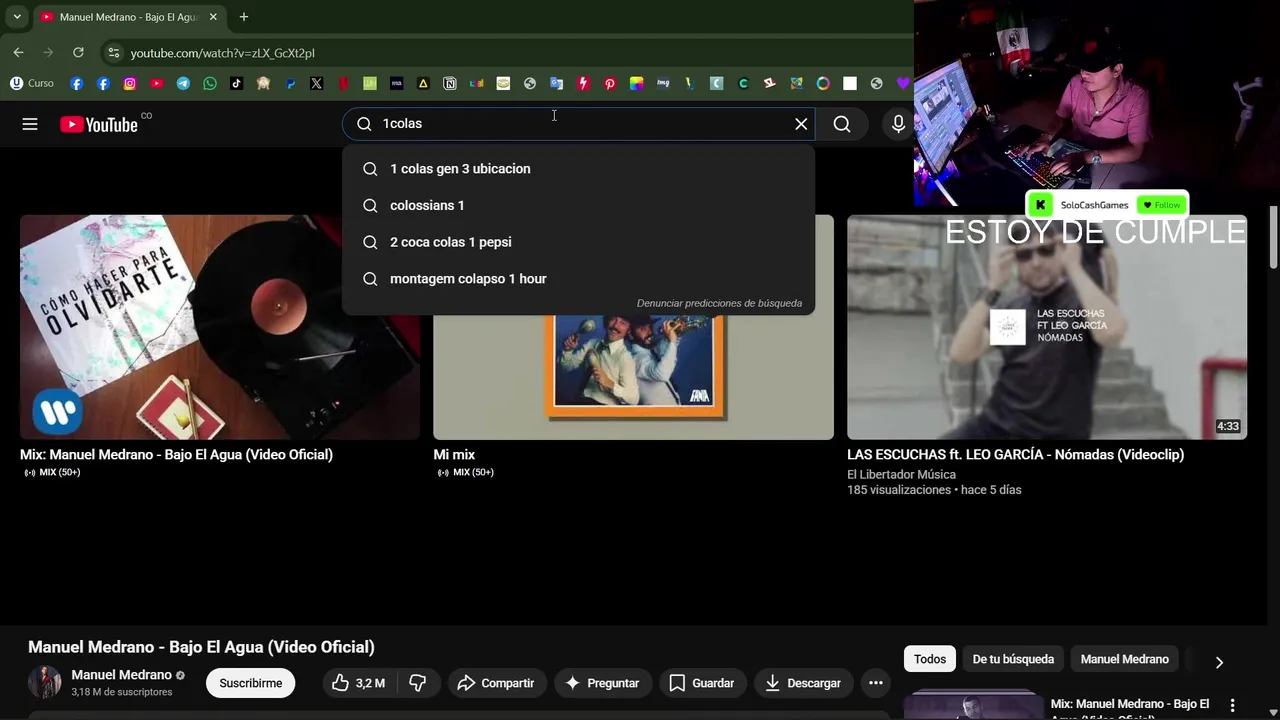Like the video (3,2 M)

pyautogui.click(x=358, y=683)
